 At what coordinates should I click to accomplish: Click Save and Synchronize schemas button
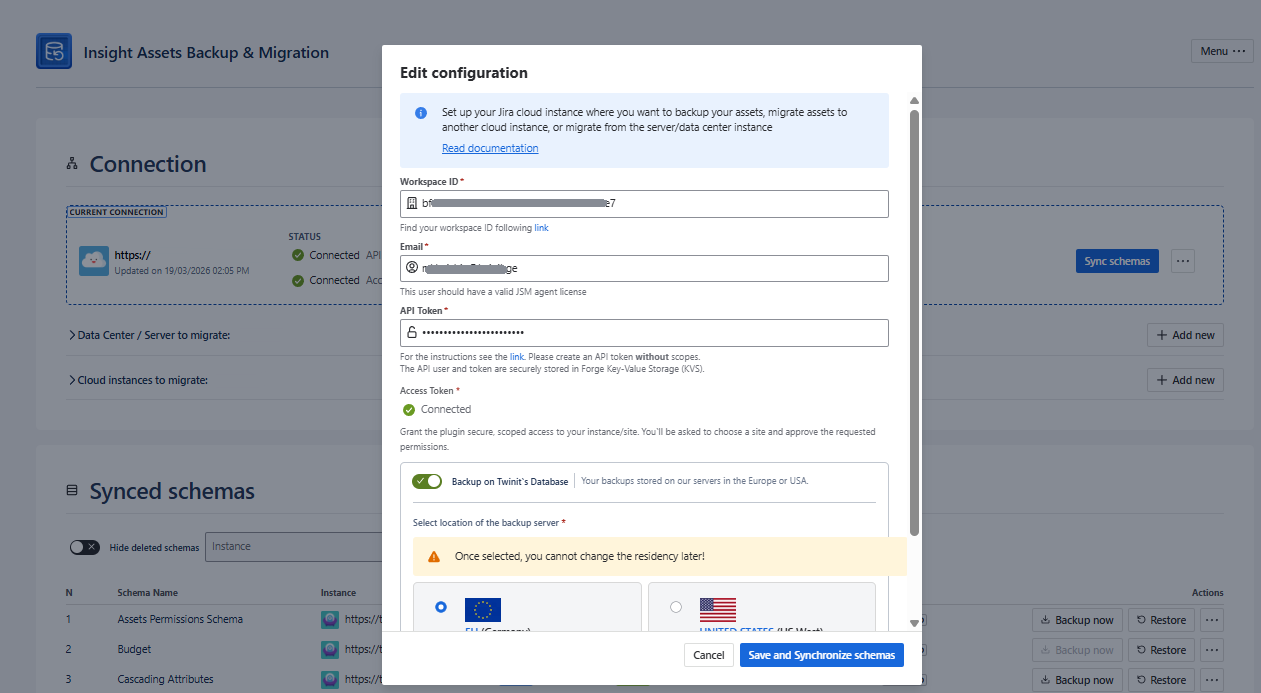(x=822, y=655)
